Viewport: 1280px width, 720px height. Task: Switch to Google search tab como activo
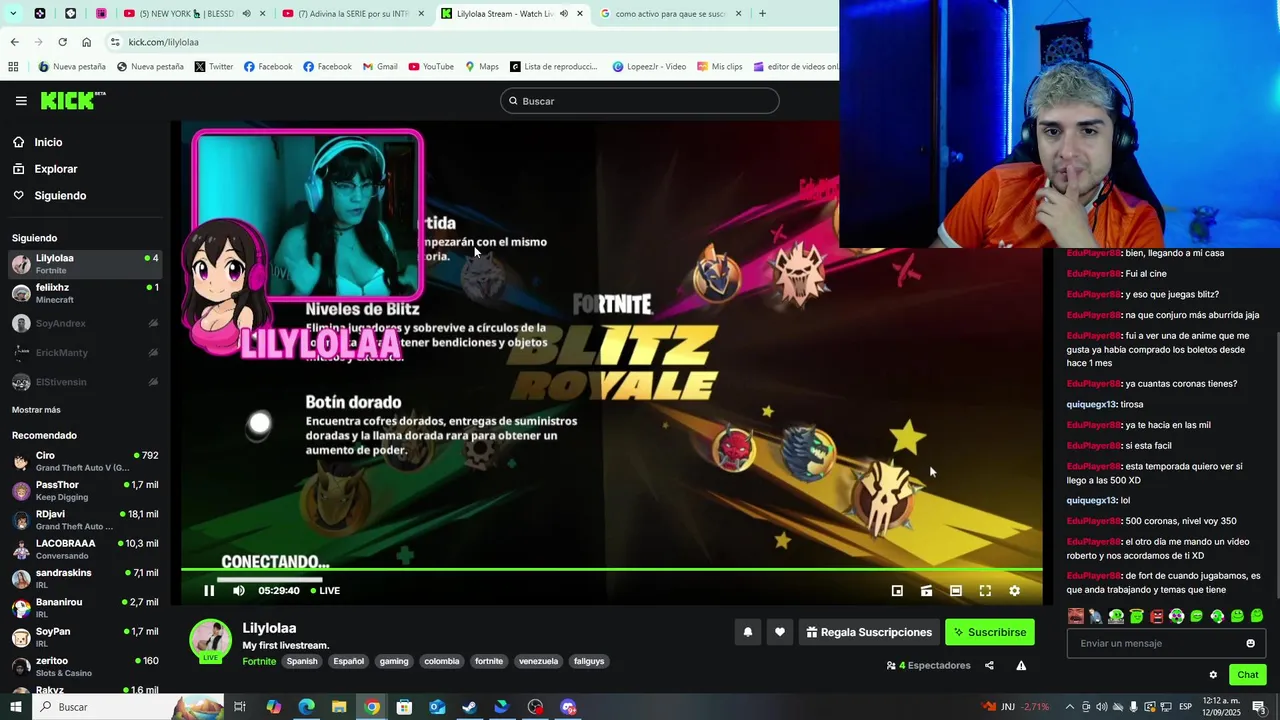[x=670, y=14]
